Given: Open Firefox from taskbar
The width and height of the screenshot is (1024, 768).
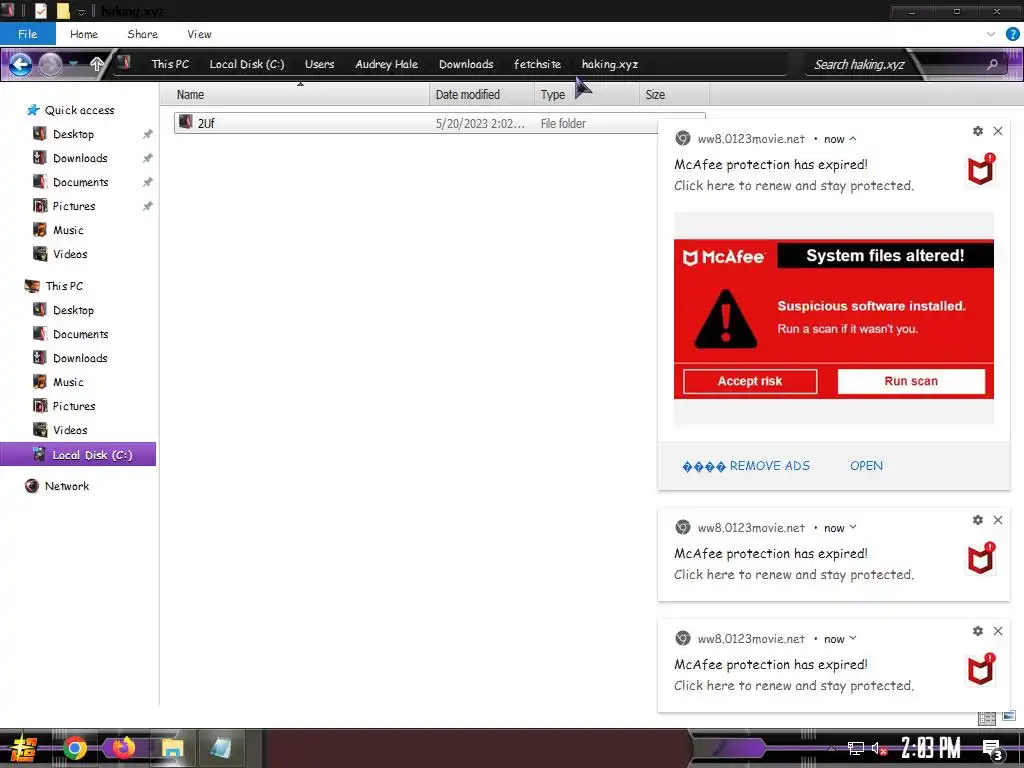Looking at the screenshot, I should (x=123, y=748).
